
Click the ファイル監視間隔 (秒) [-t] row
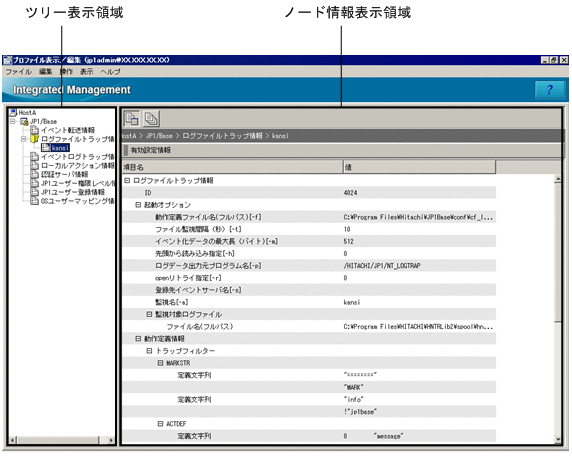point(309,229)
